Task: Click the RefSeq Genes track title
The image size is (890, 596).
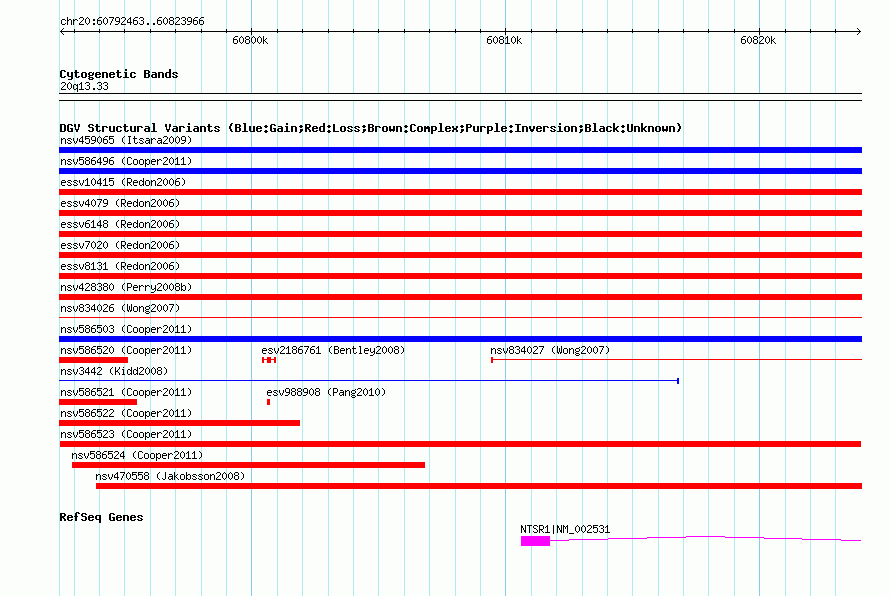Action: point(101,518)
